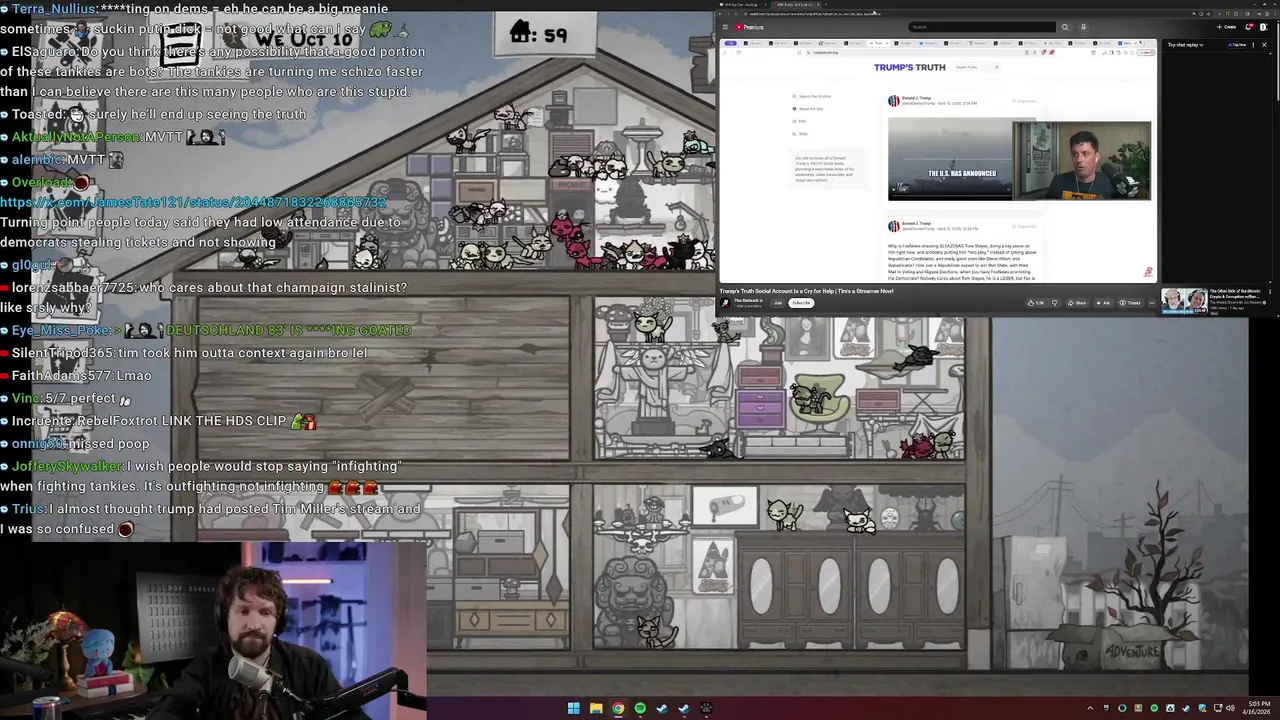Open chat panel three-dot options
The image size is (1280, 720).
(x=1254, y=45)
